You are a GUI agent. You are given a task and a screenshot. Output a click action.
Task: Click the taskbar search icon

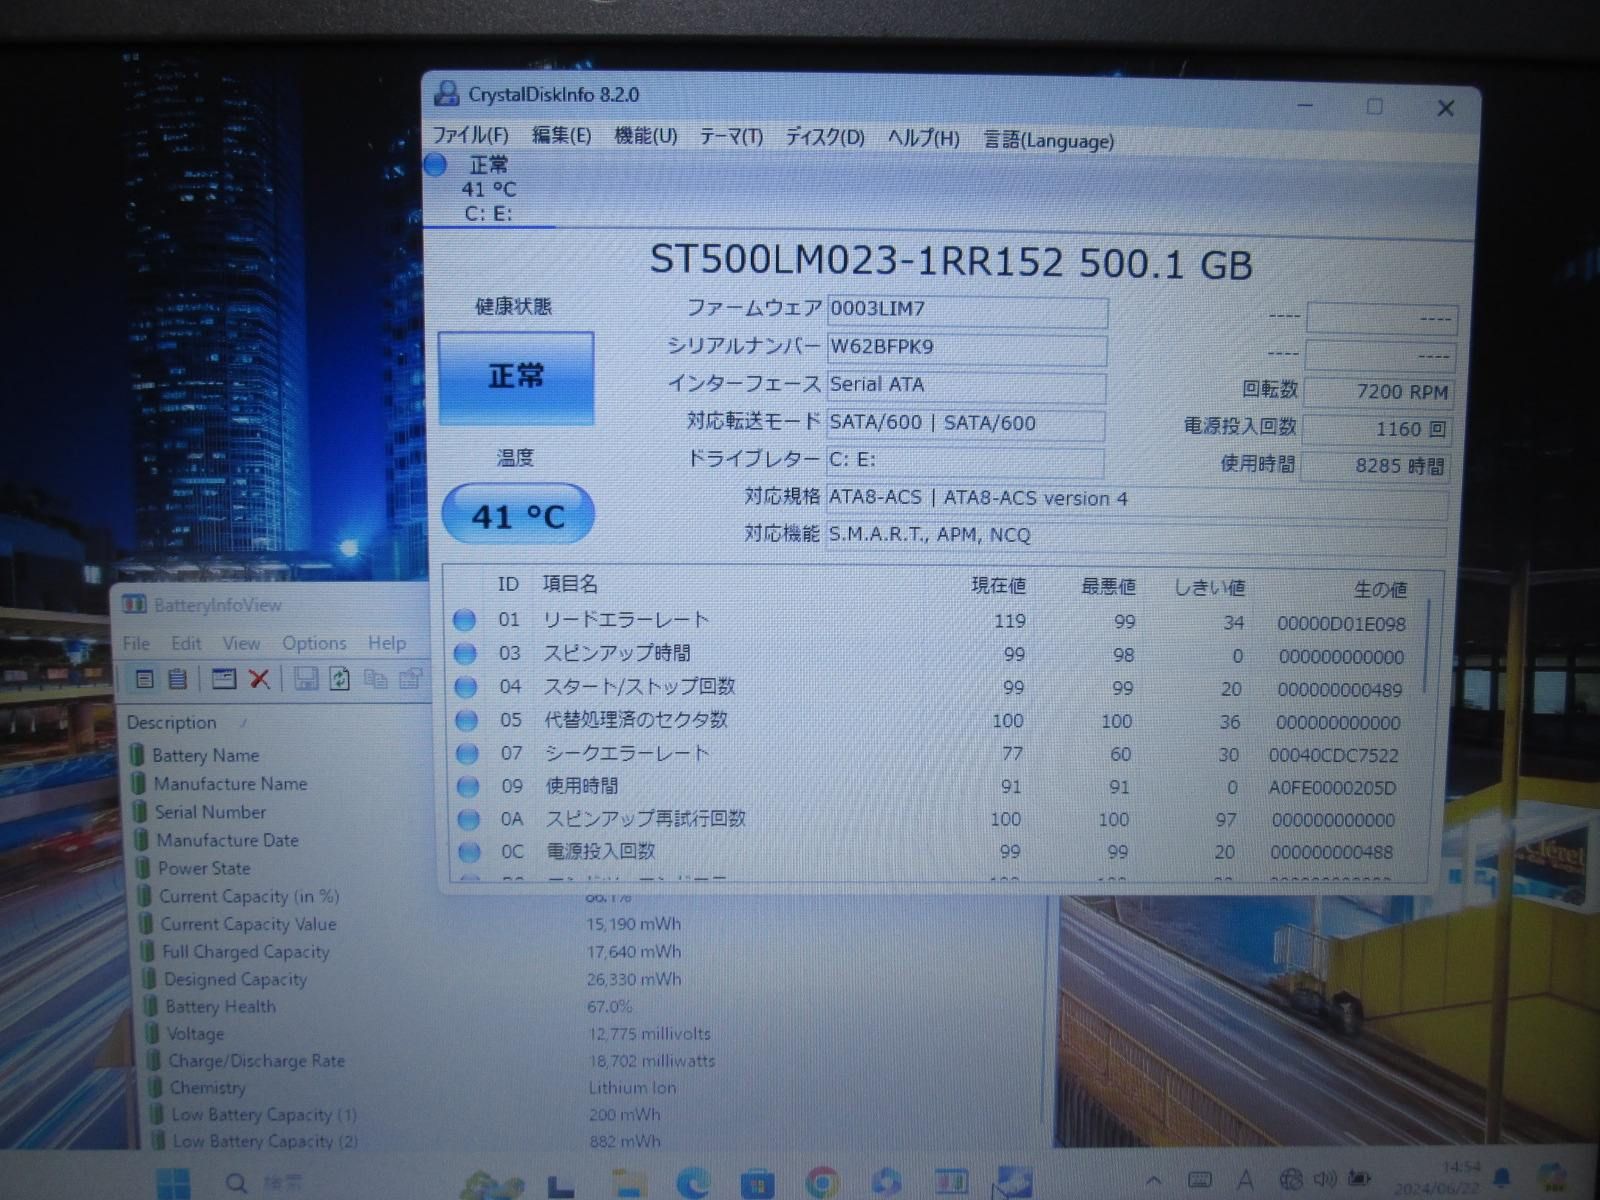(237, 1184)
